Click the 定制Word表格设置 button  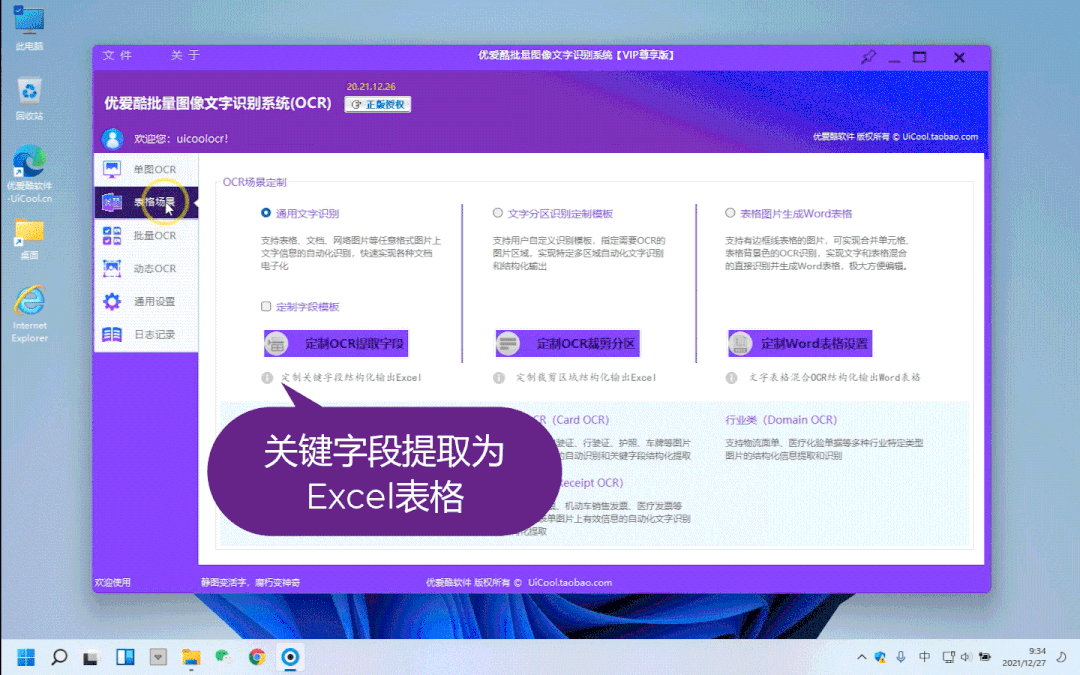[800, 344]
